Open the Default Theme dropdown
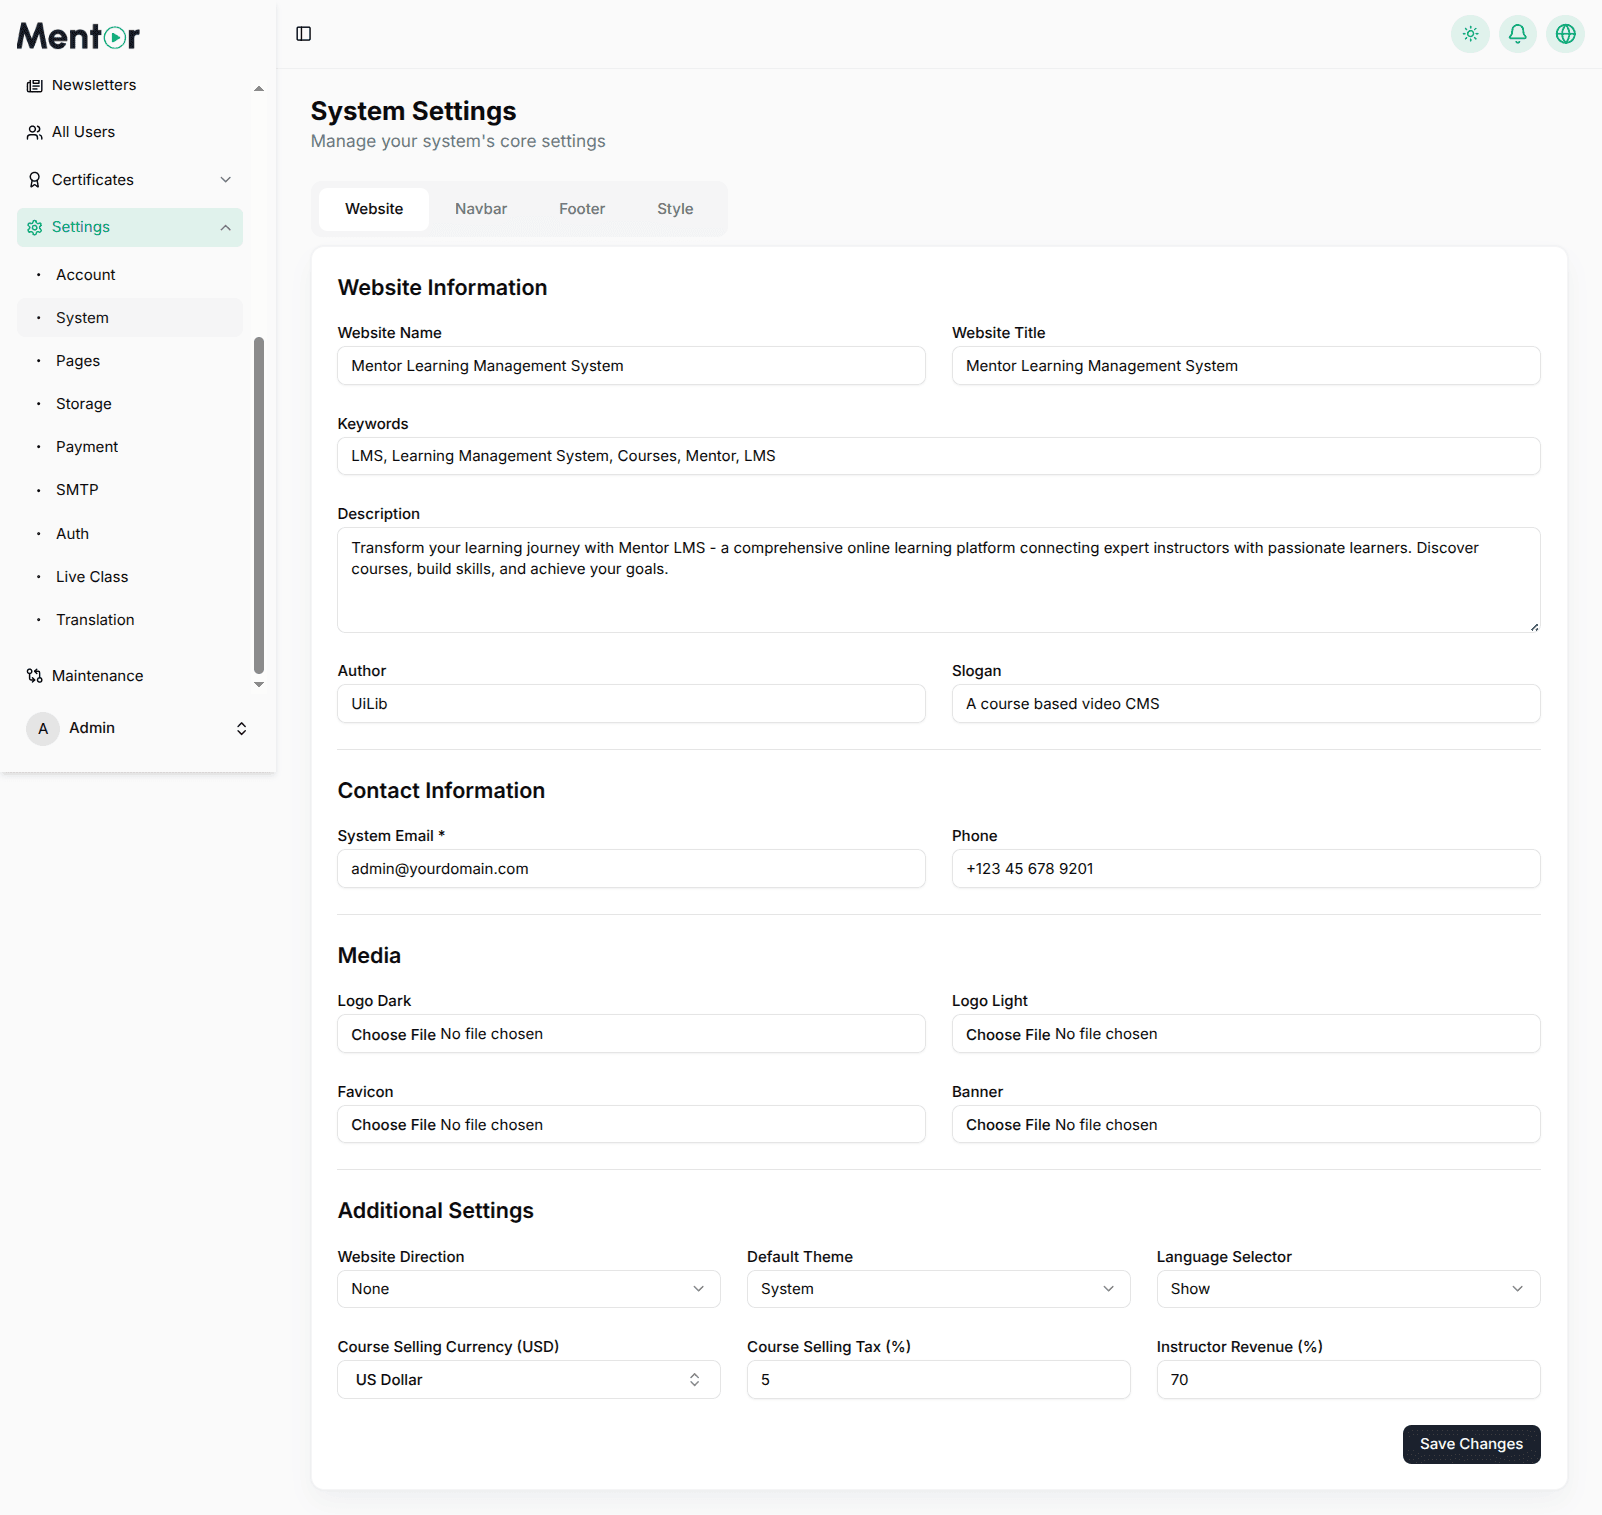1602x1515 pixels. coord(937,1289)
